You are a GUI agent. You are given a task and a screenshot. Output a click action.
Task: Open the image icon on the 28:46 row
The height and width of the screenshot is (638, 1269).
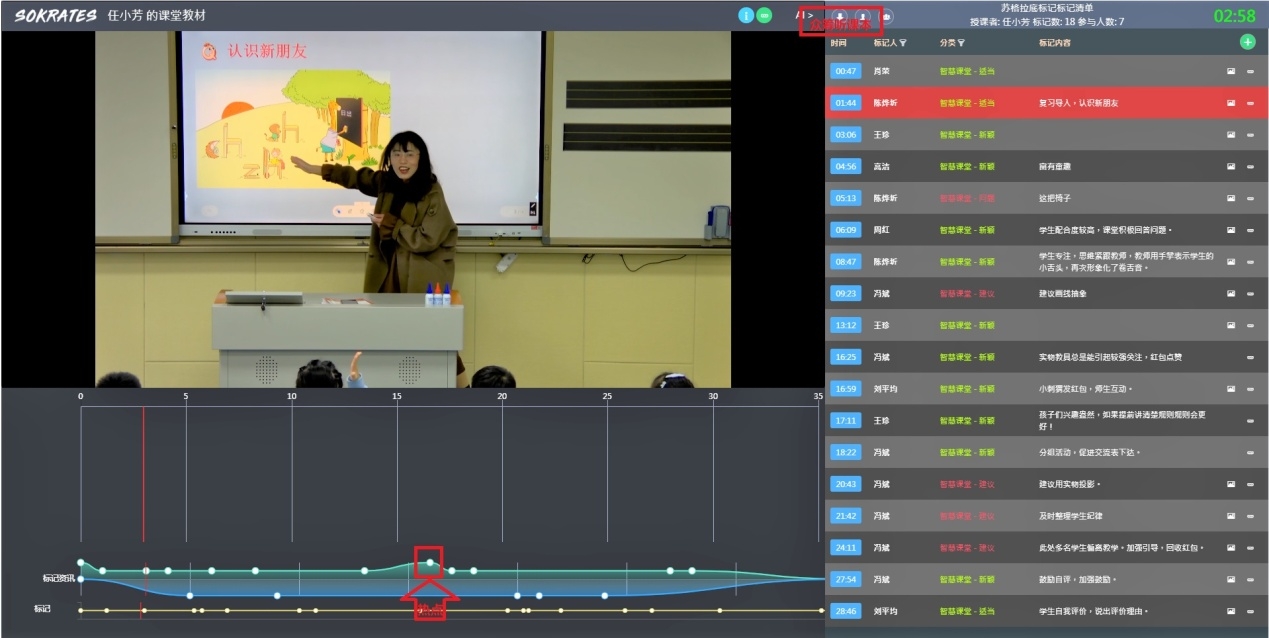pyautogui.click(x=1231, y=611)
